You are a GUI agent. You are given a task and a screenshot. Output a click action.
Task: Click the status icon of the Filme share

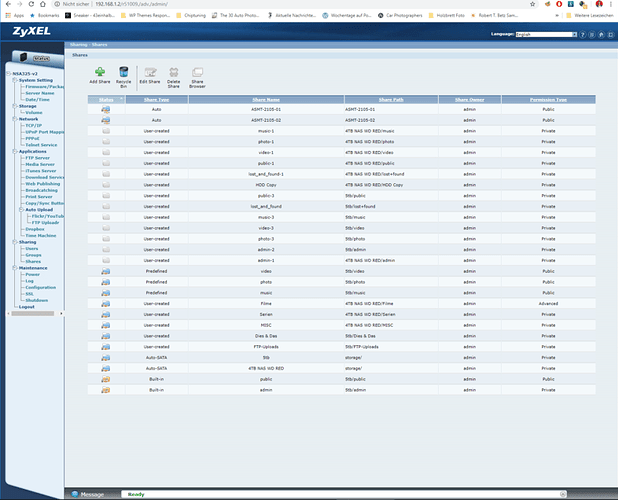pyautogui.click(x=106, y=304)
